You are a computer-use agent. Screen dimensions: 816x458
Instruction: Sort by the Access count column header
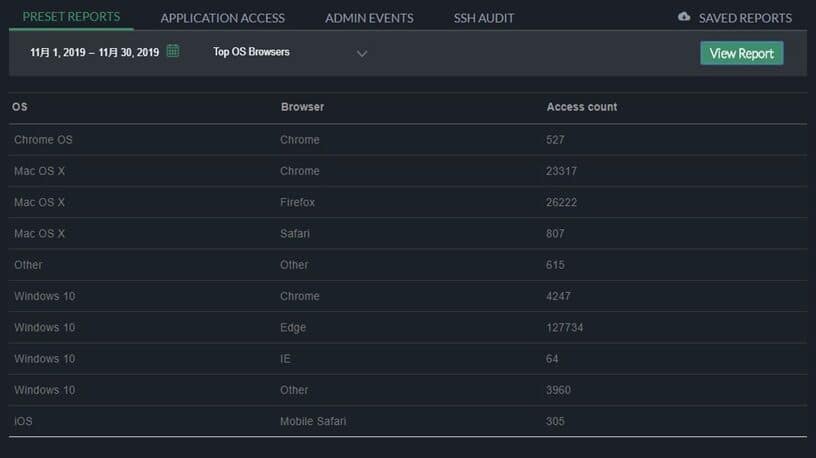point(581,107)
